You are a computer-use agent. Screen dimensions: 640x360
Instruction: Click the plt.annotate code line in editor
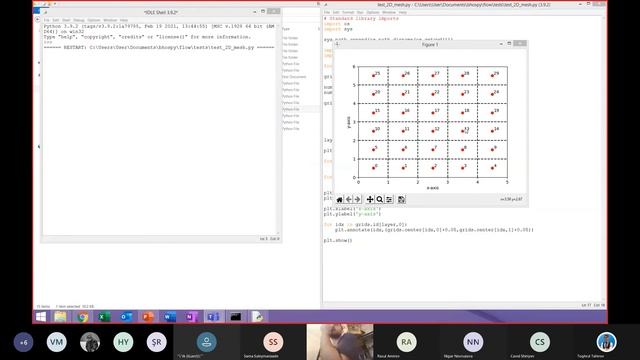(434, 230)
